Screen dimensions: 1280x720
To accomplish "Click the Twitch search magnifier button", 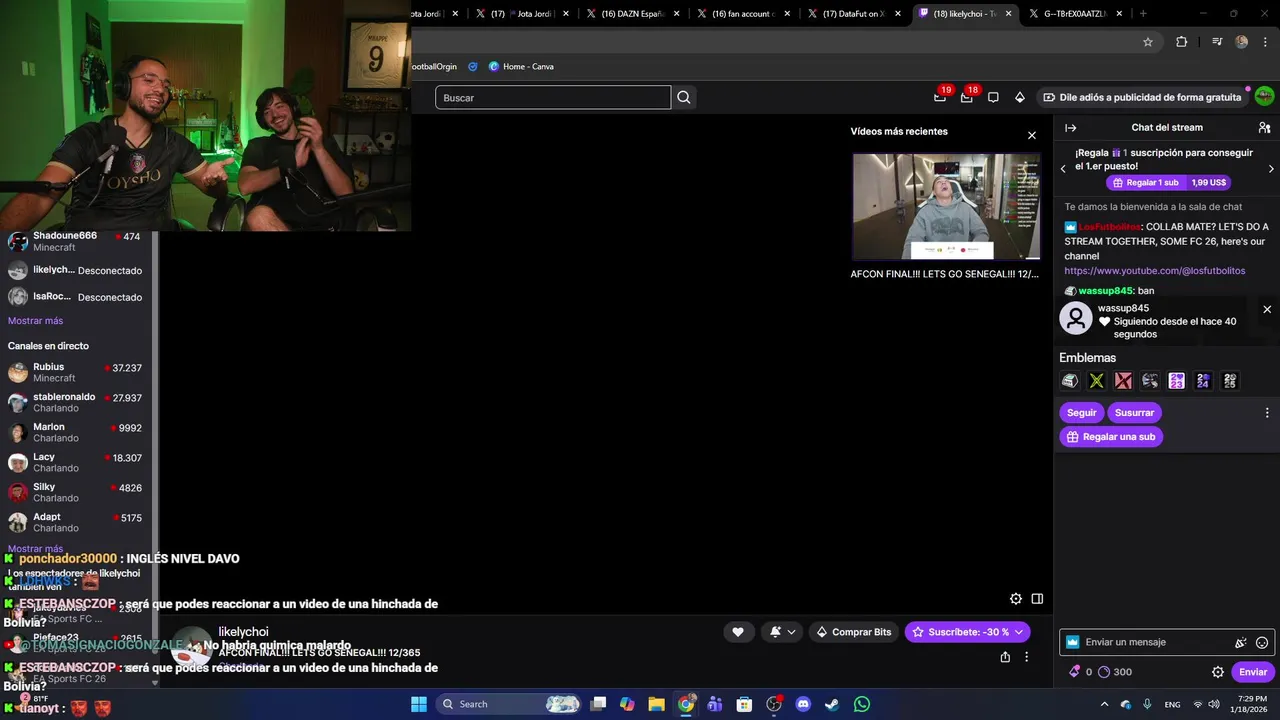I will point(684,97).
